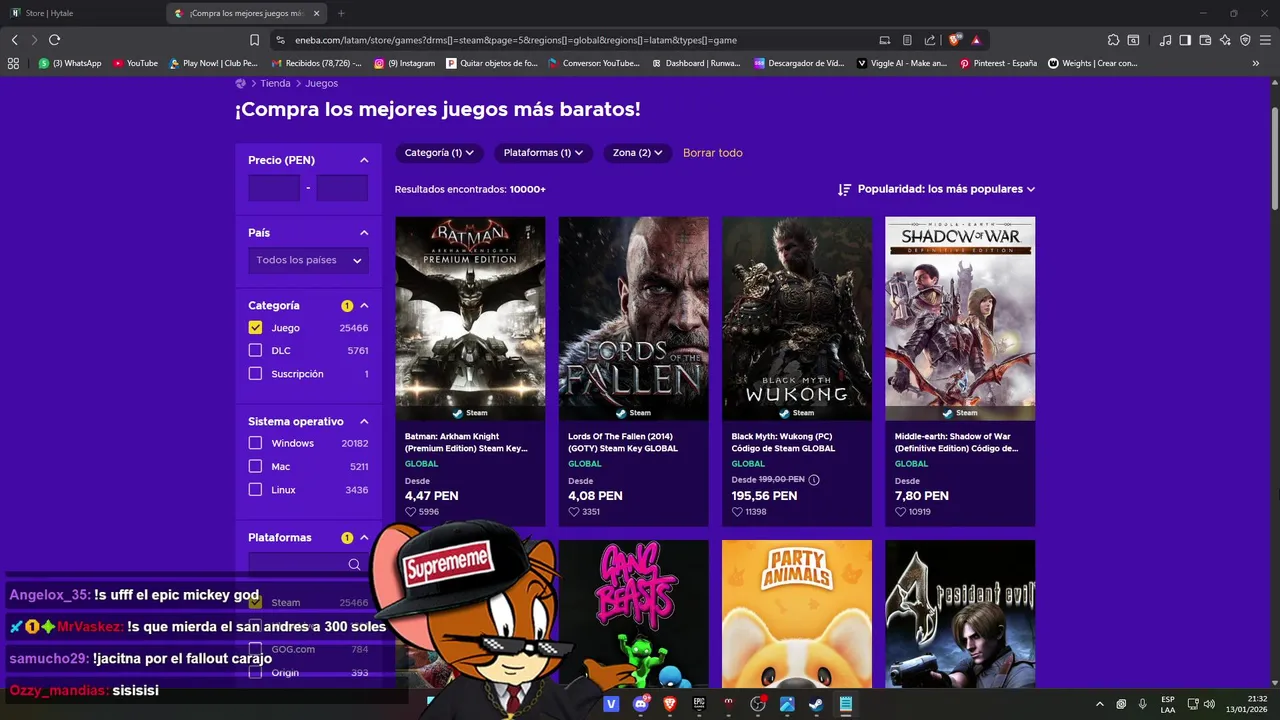Open Middle-earth: Shadow of War title link

click(x=957, y=442)
